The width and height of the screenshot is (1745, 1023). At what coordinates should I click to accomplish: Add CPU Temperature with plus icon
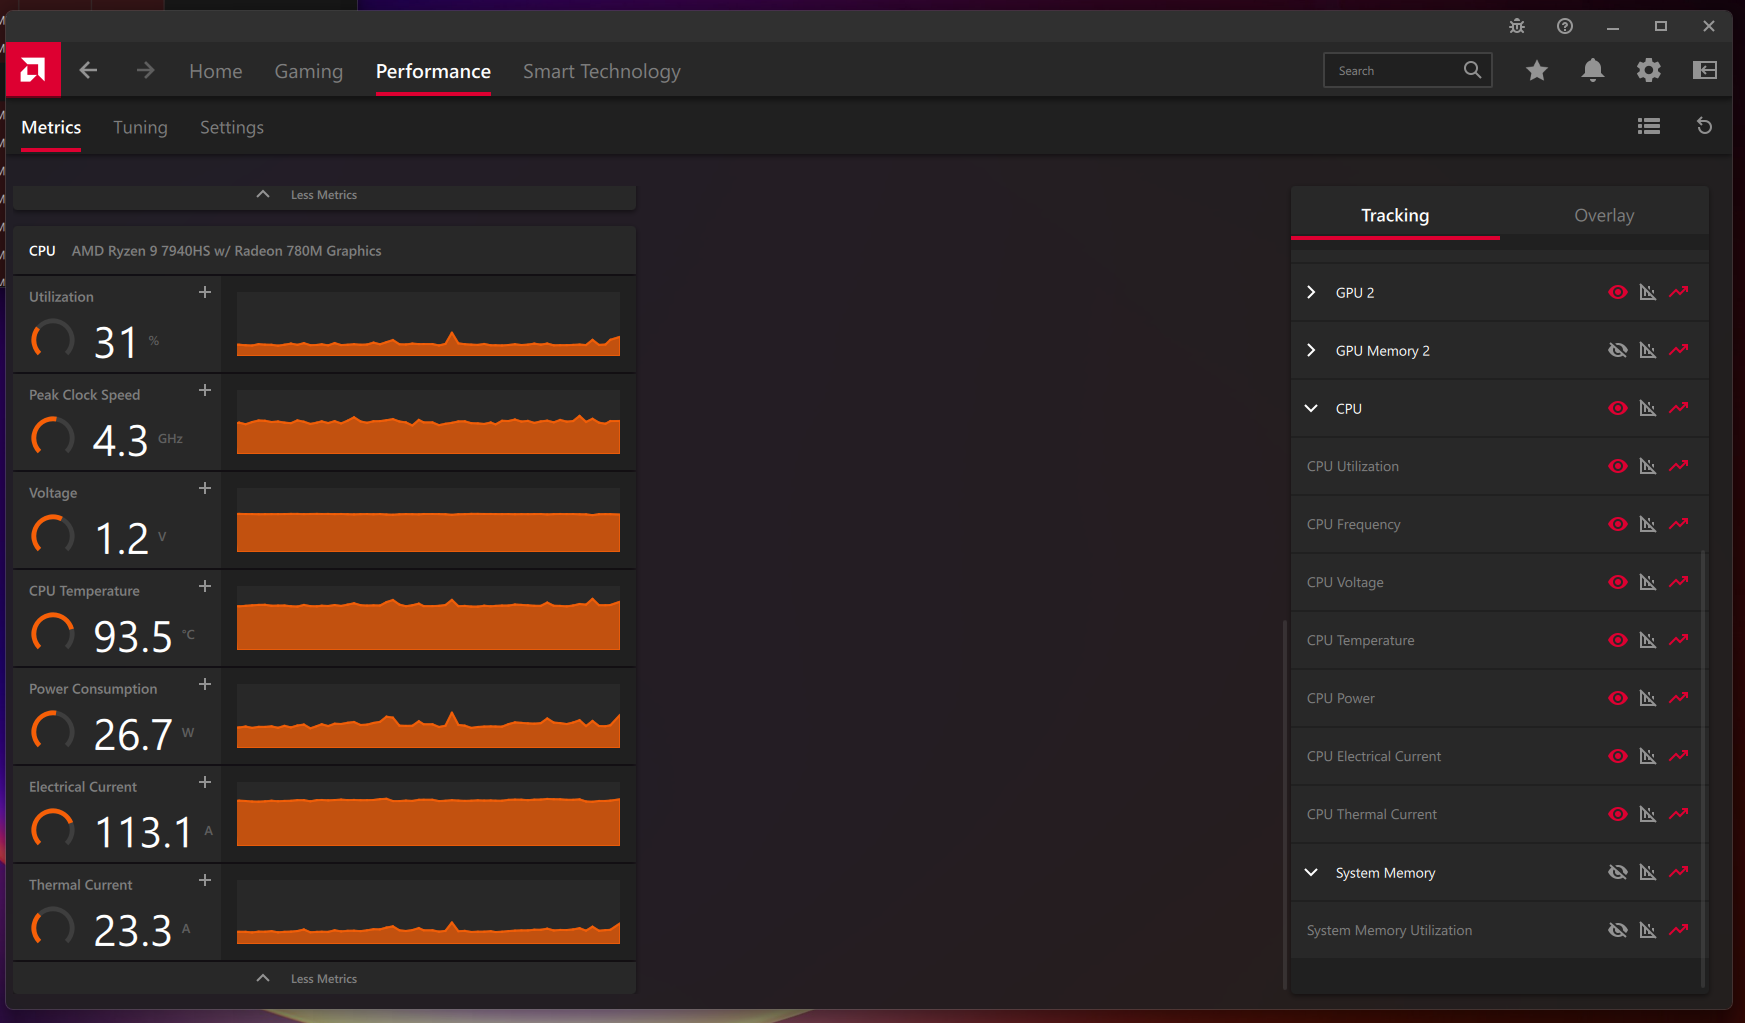coord(205,586)
